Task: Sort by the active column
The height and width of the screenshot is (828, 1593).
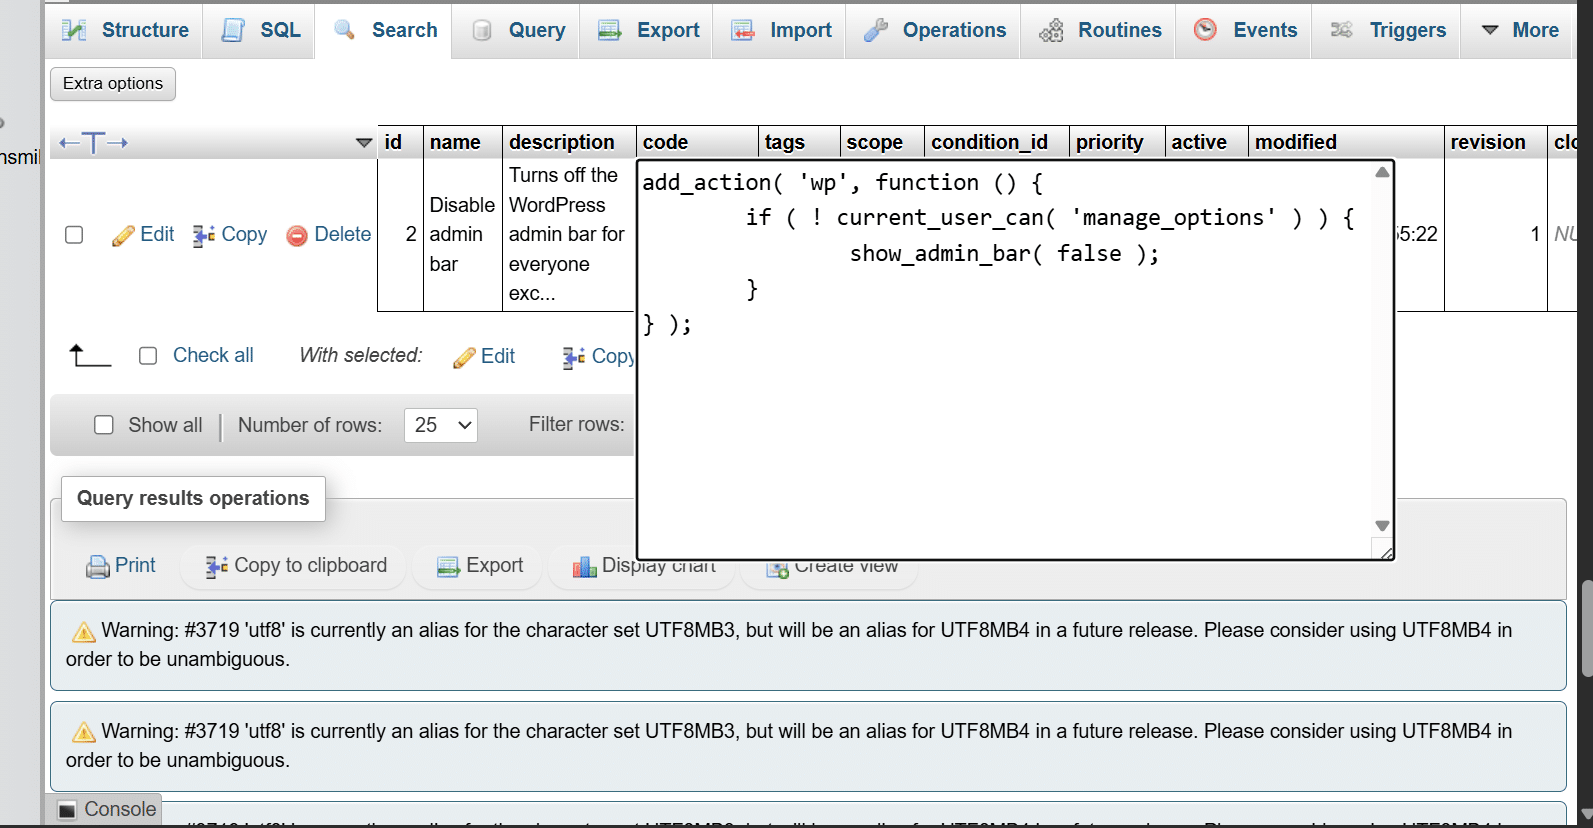Action: point(1199,142)
